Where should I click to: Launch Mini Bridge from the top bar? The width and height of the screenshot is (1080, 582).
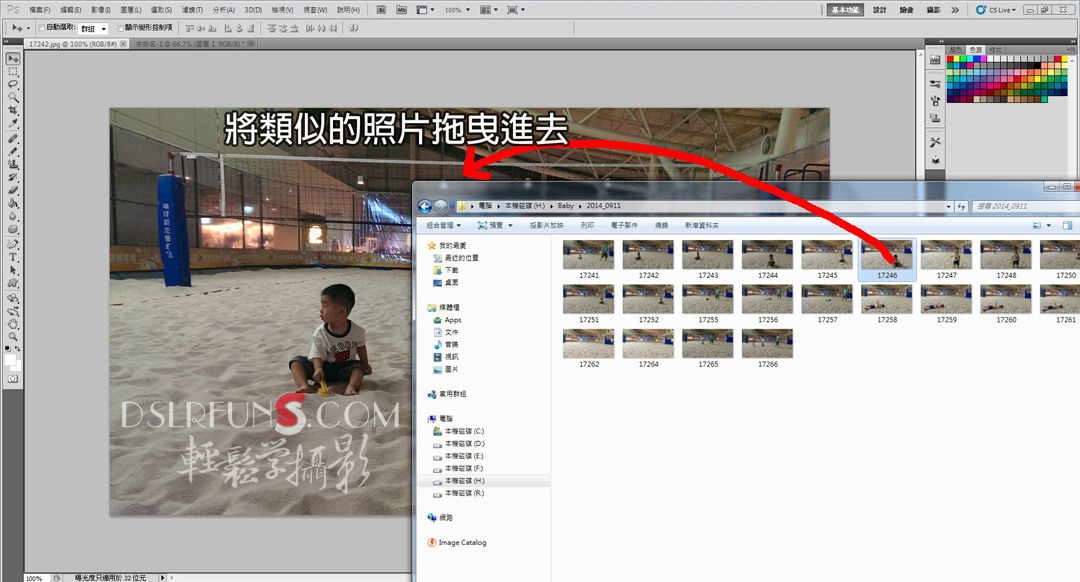coord(401,9)
